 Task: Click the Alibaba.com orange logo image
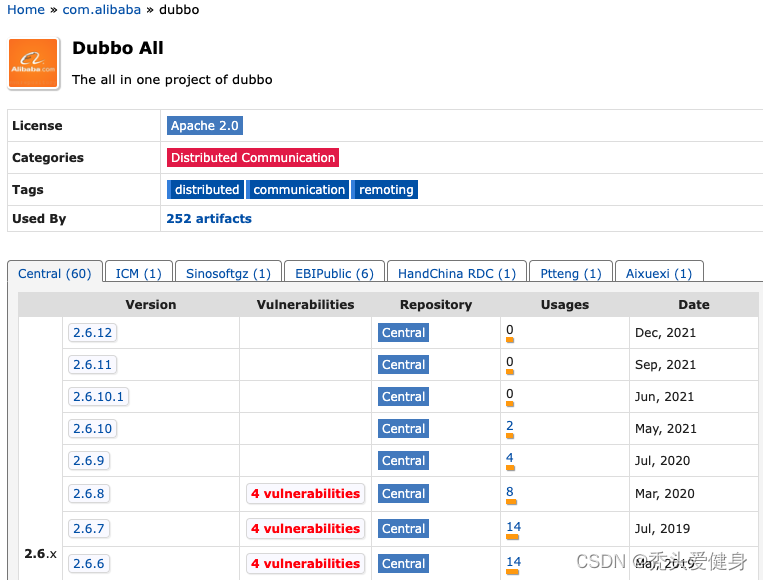(33, 63)
